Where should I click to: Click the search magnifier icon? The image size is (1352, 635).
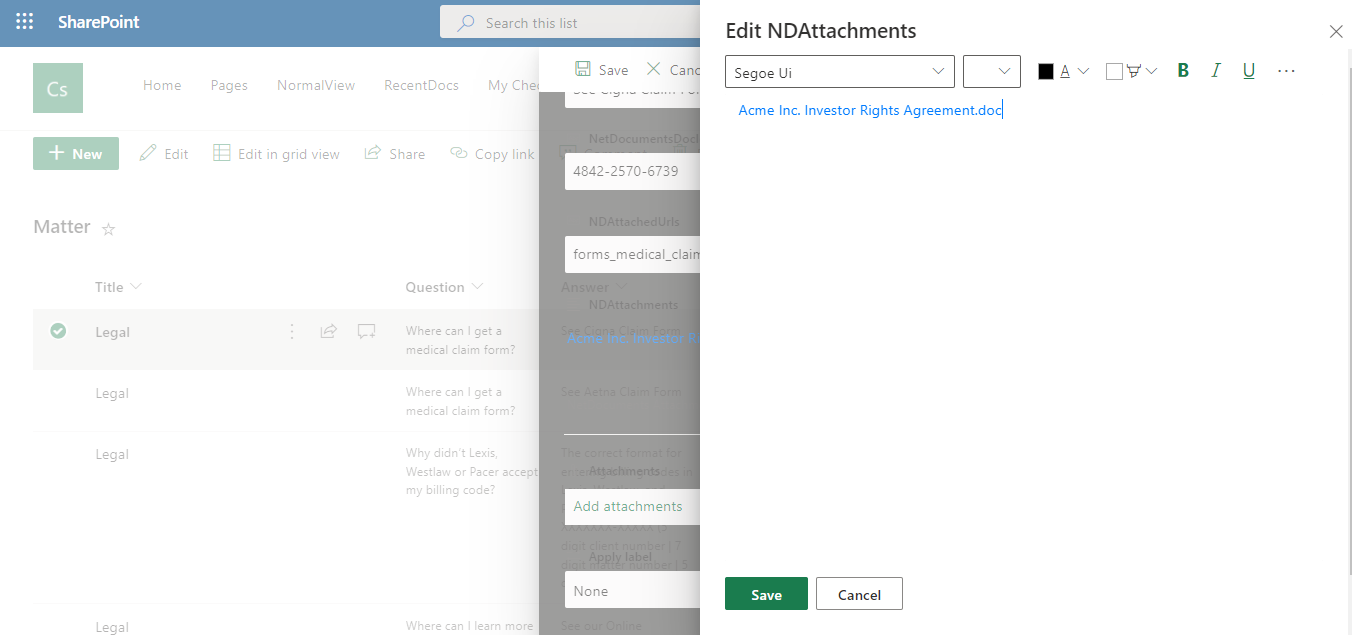point(466,22)
